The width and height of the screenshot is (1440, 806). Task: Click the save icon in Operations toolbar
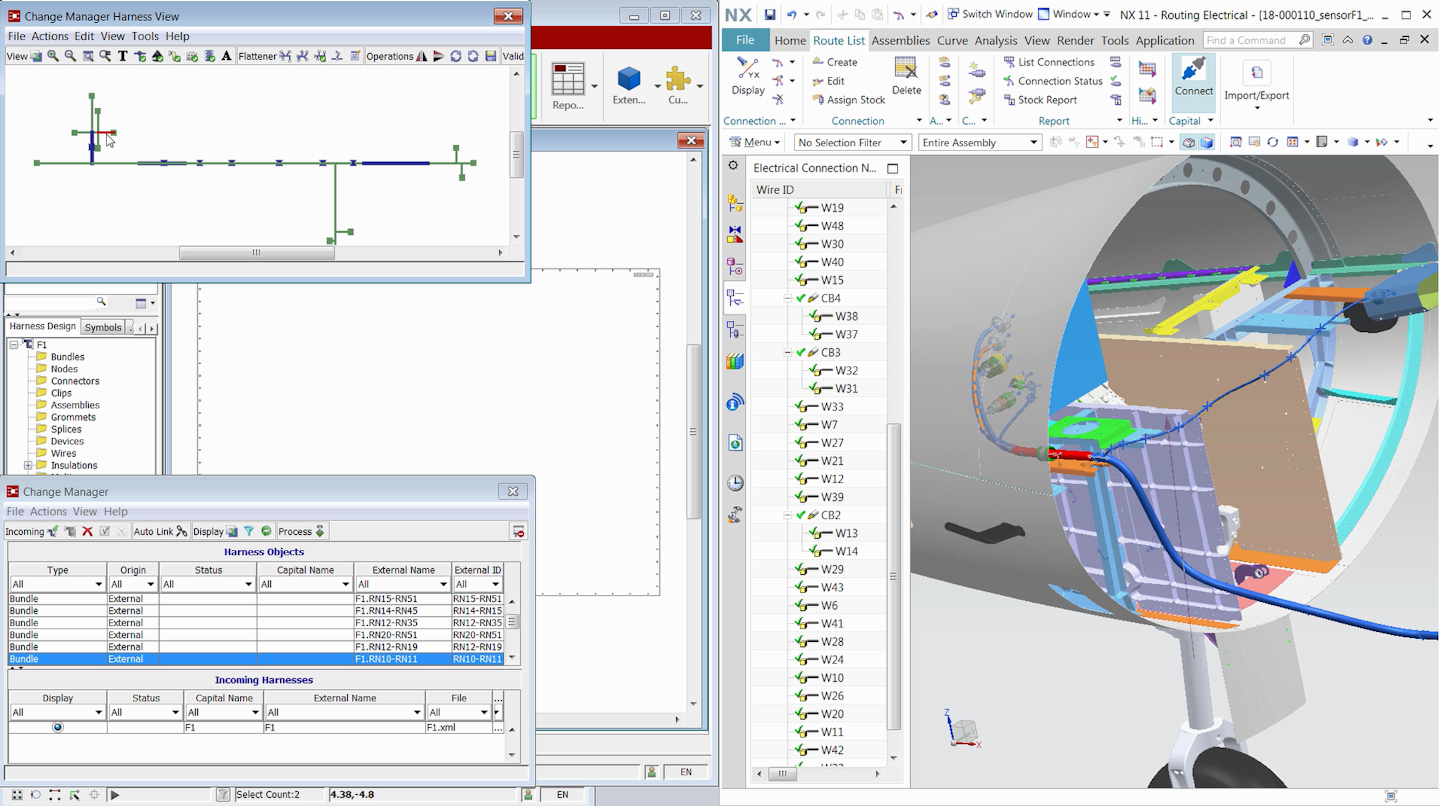tap(490, 56)
